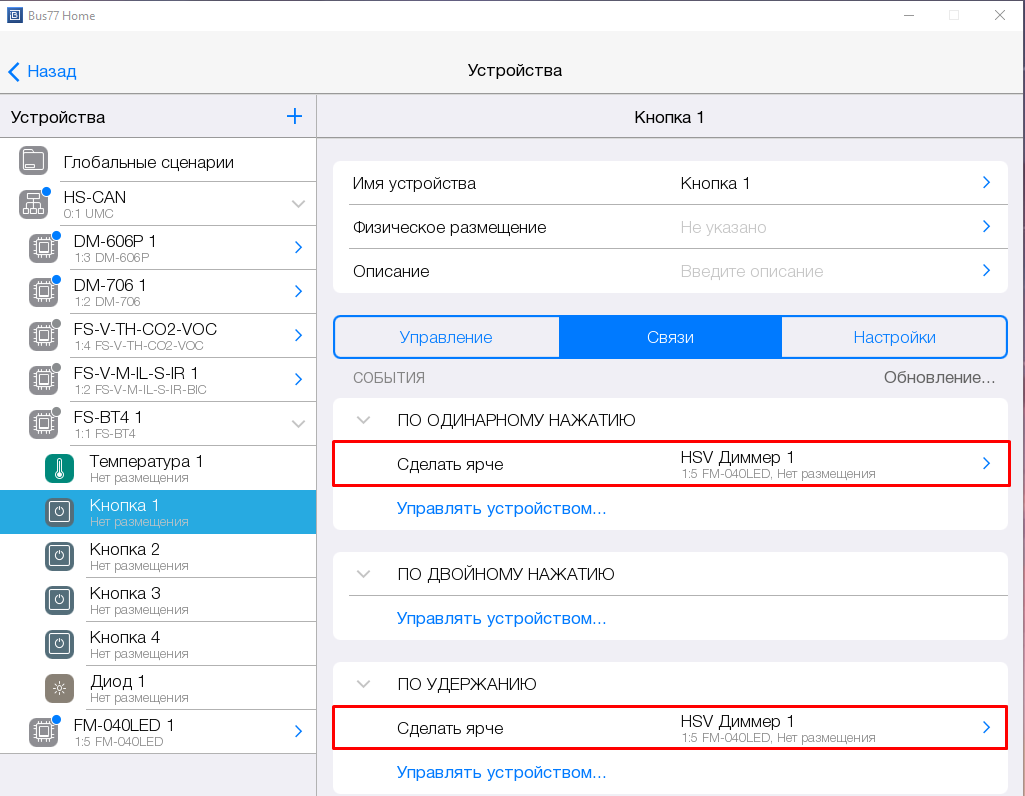Click the Кнопка 2 power icon
The image size is (1025, 796).
59,556
